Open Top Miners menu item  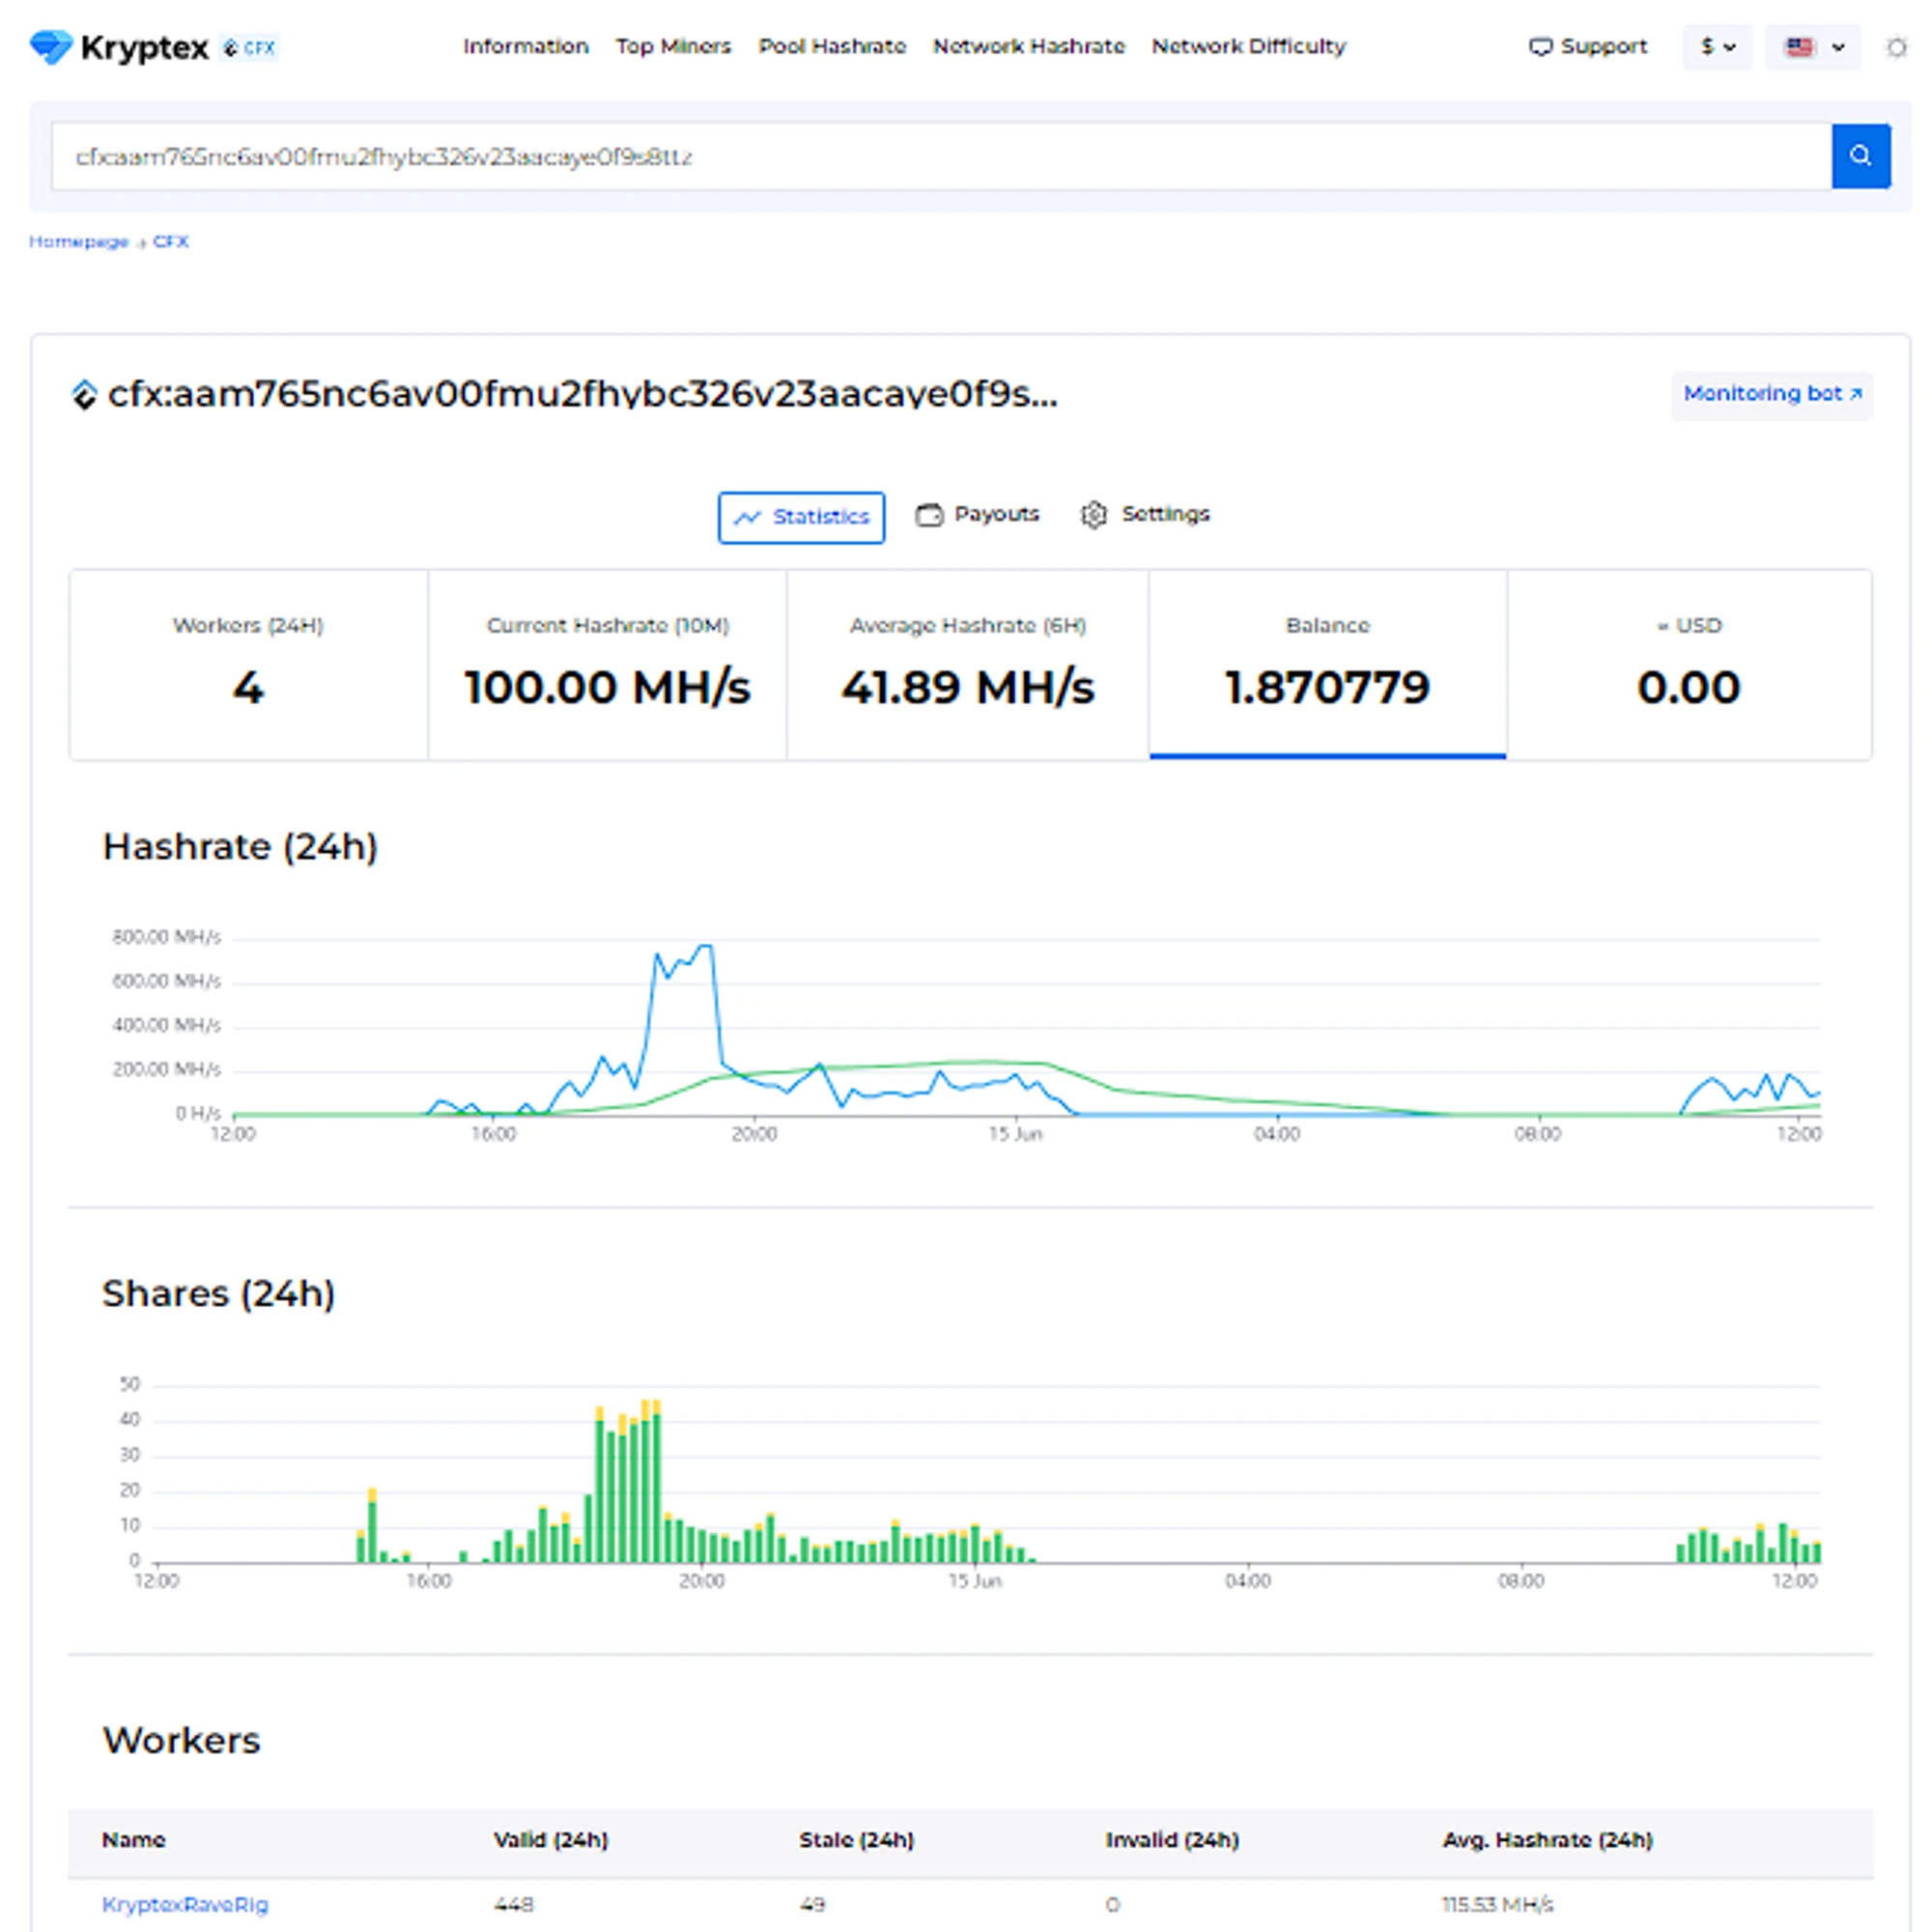(673, 47)
